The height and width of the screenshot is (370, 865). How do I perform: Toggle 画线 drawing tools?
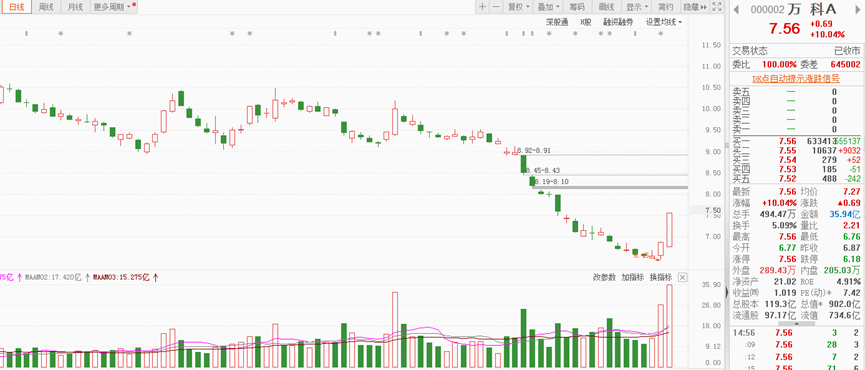606,7
